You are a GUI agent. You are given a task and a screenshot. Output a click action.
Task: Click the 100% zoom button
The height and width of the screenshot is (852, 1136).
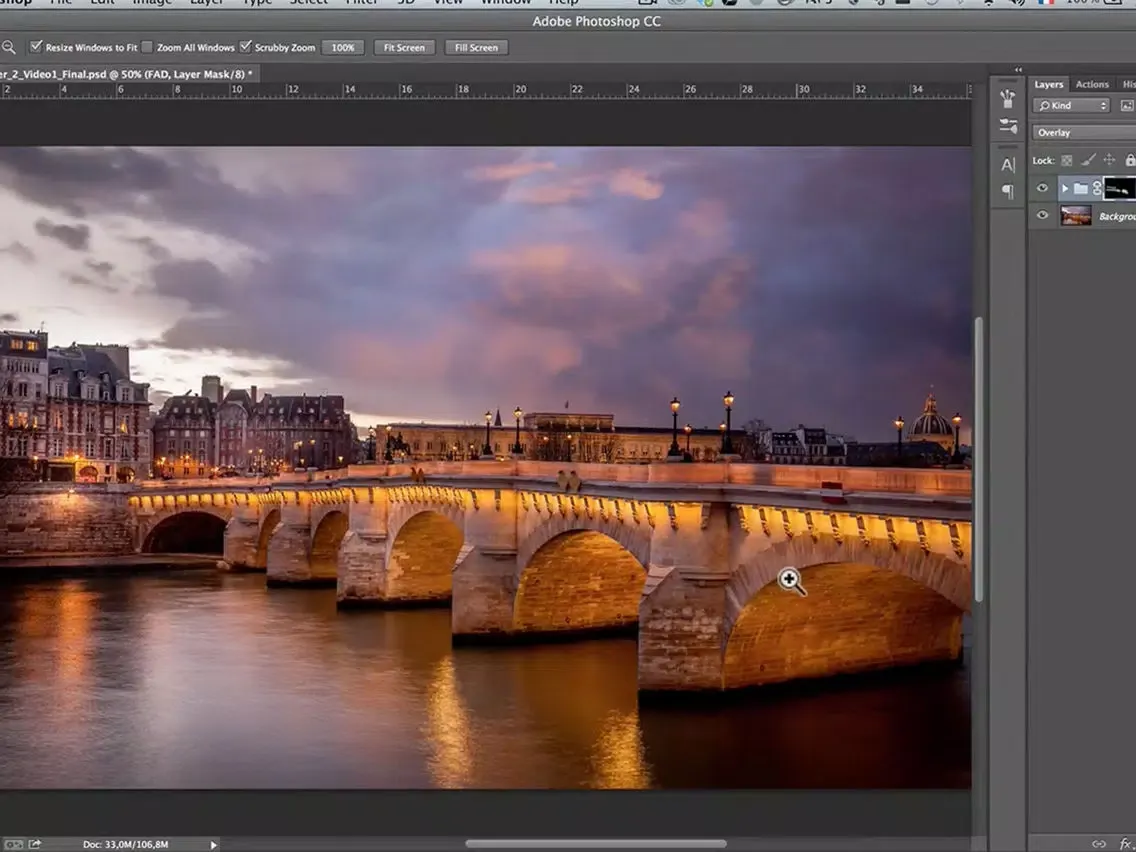point(343,48)
